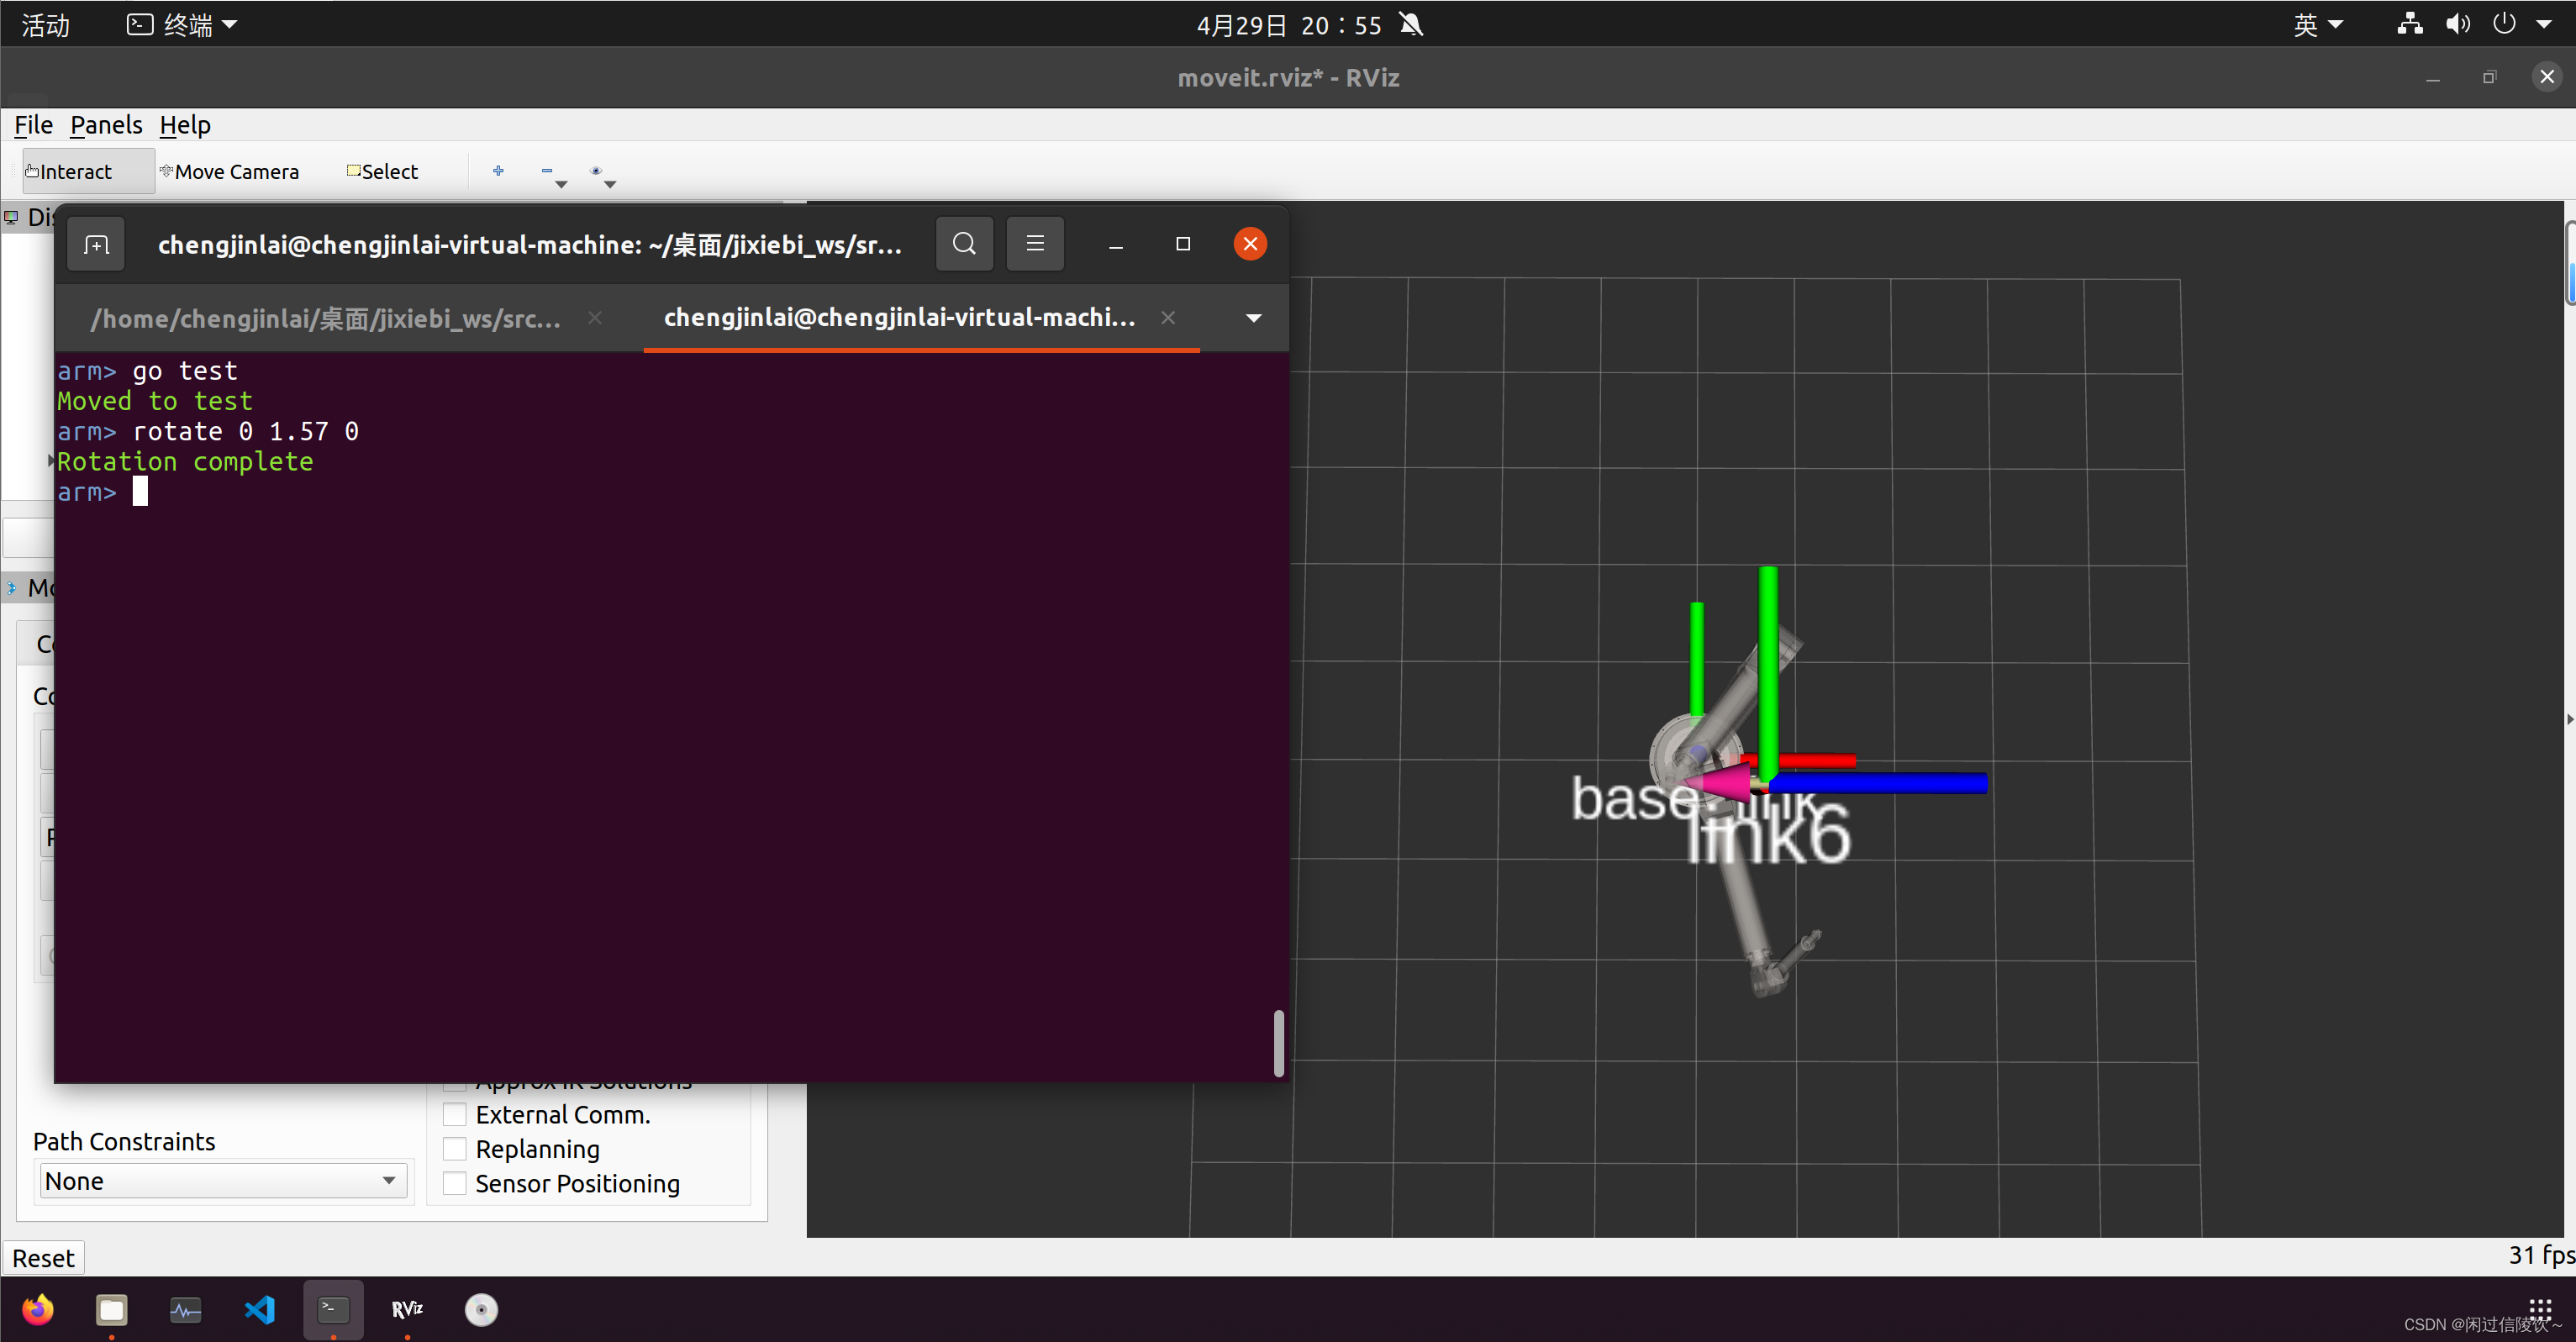
Task: Enable the External Comm. checkbox
Action: coord(455,1114)
